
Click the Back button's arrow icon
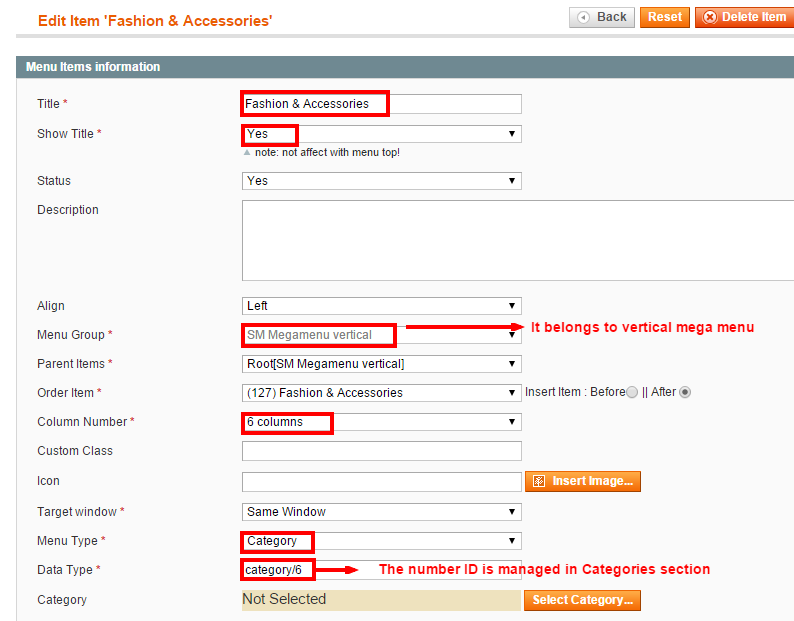(583, 17)
